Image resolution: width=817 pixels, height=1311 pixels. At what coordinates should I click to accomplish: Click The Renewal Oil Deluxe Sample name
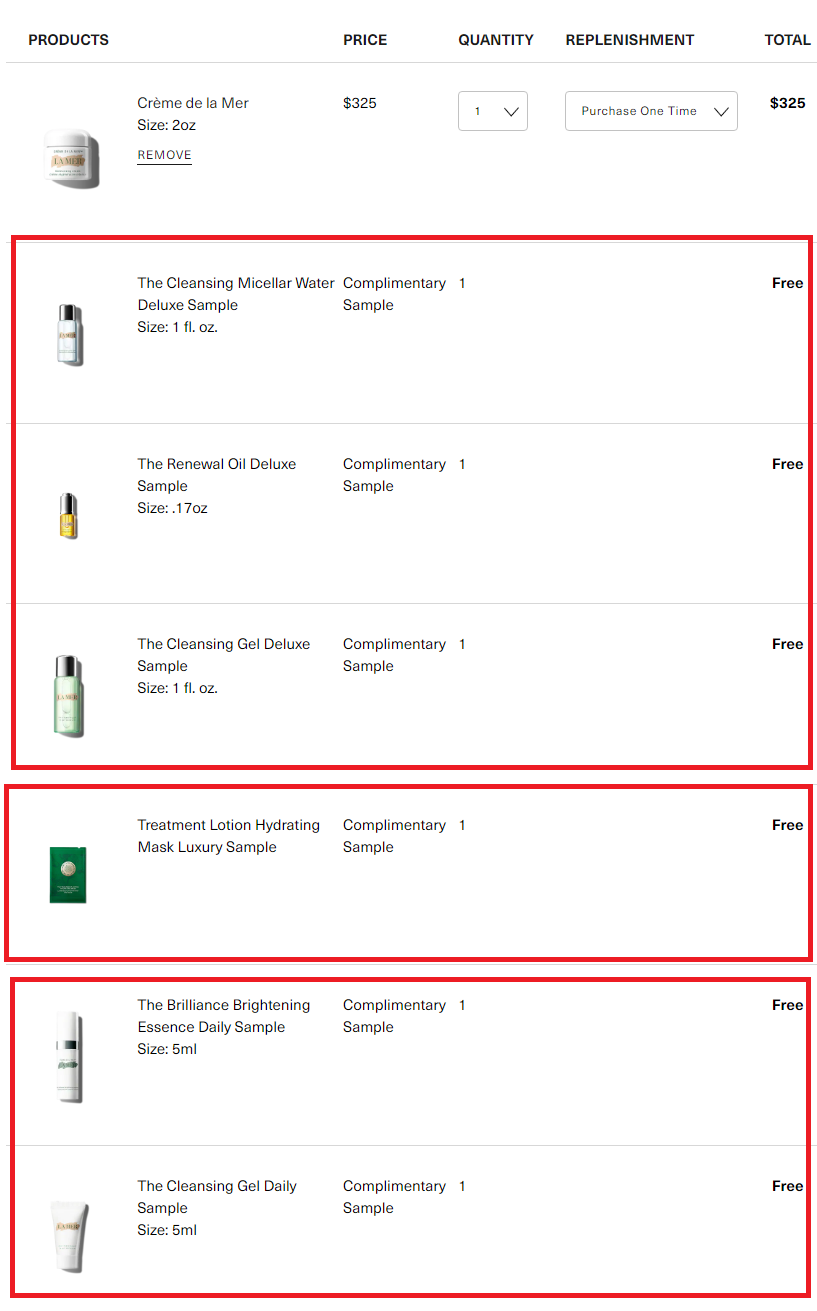[x=216, y=474]
